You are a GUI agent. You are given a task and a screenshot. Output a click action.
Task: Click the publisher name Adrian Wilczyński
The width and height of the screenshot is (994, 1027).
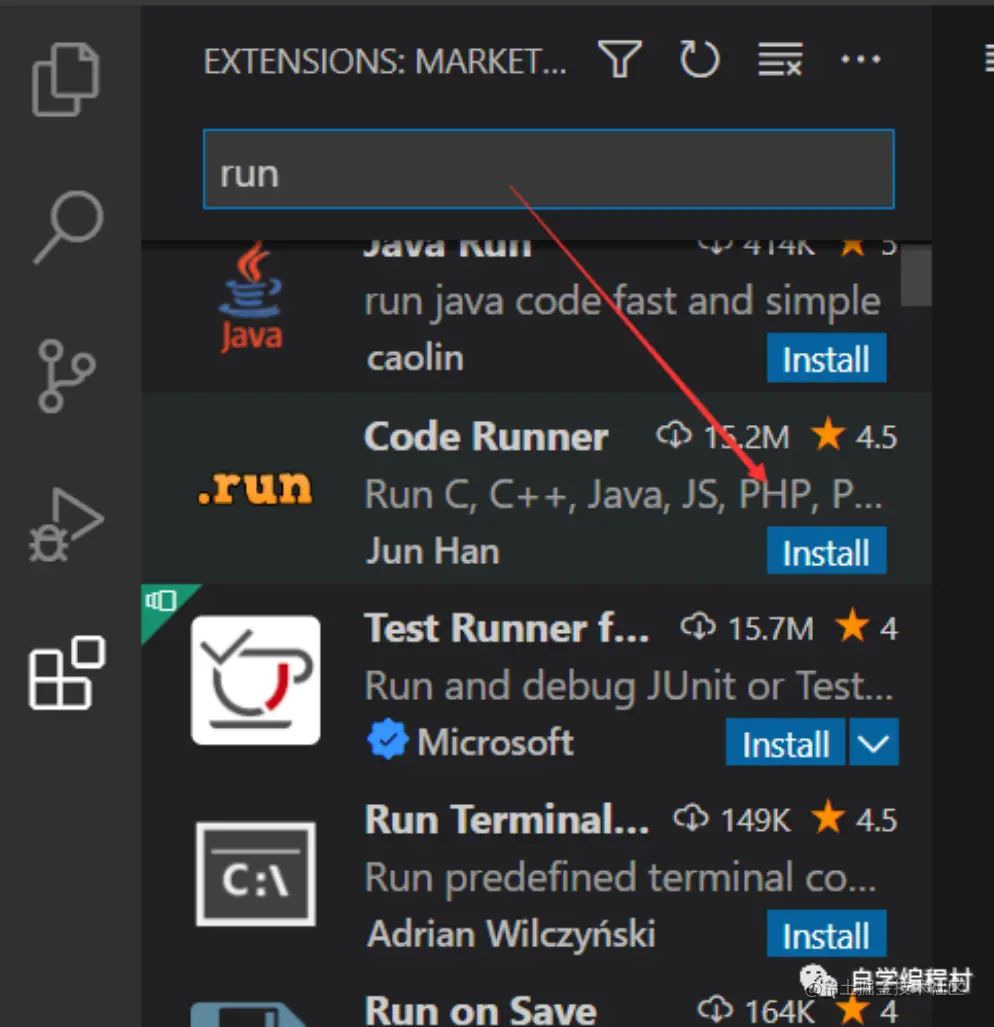pyautogui.click(x=511, y=933)
